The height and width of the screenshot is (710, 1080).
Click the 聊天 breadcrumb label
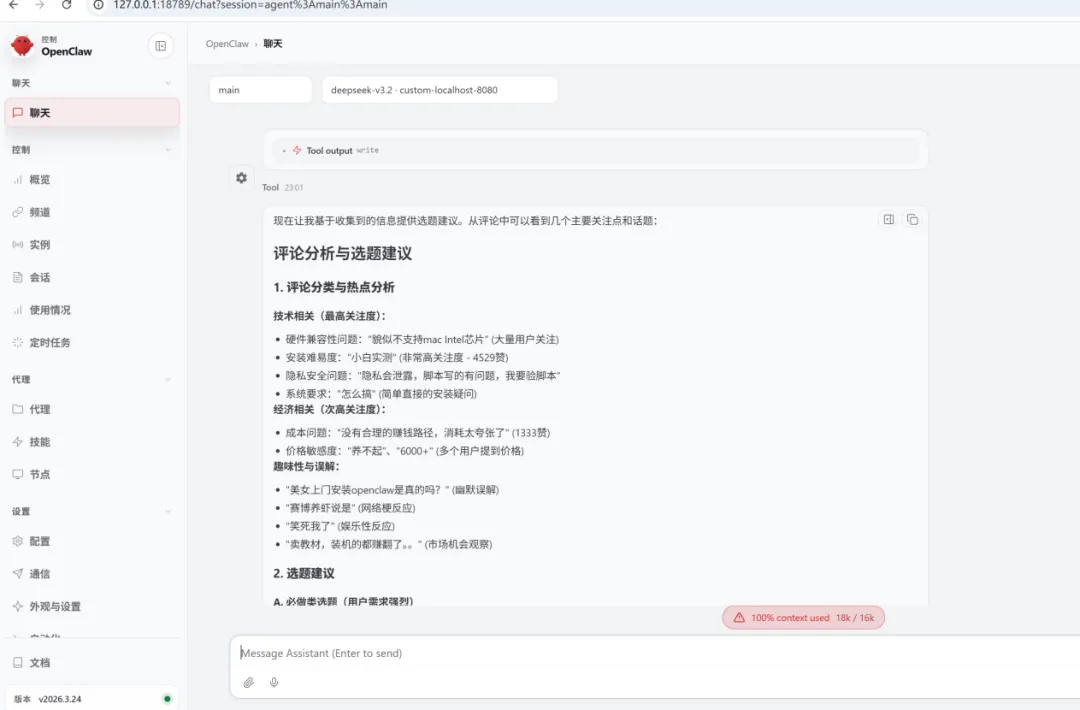(273, 43)
